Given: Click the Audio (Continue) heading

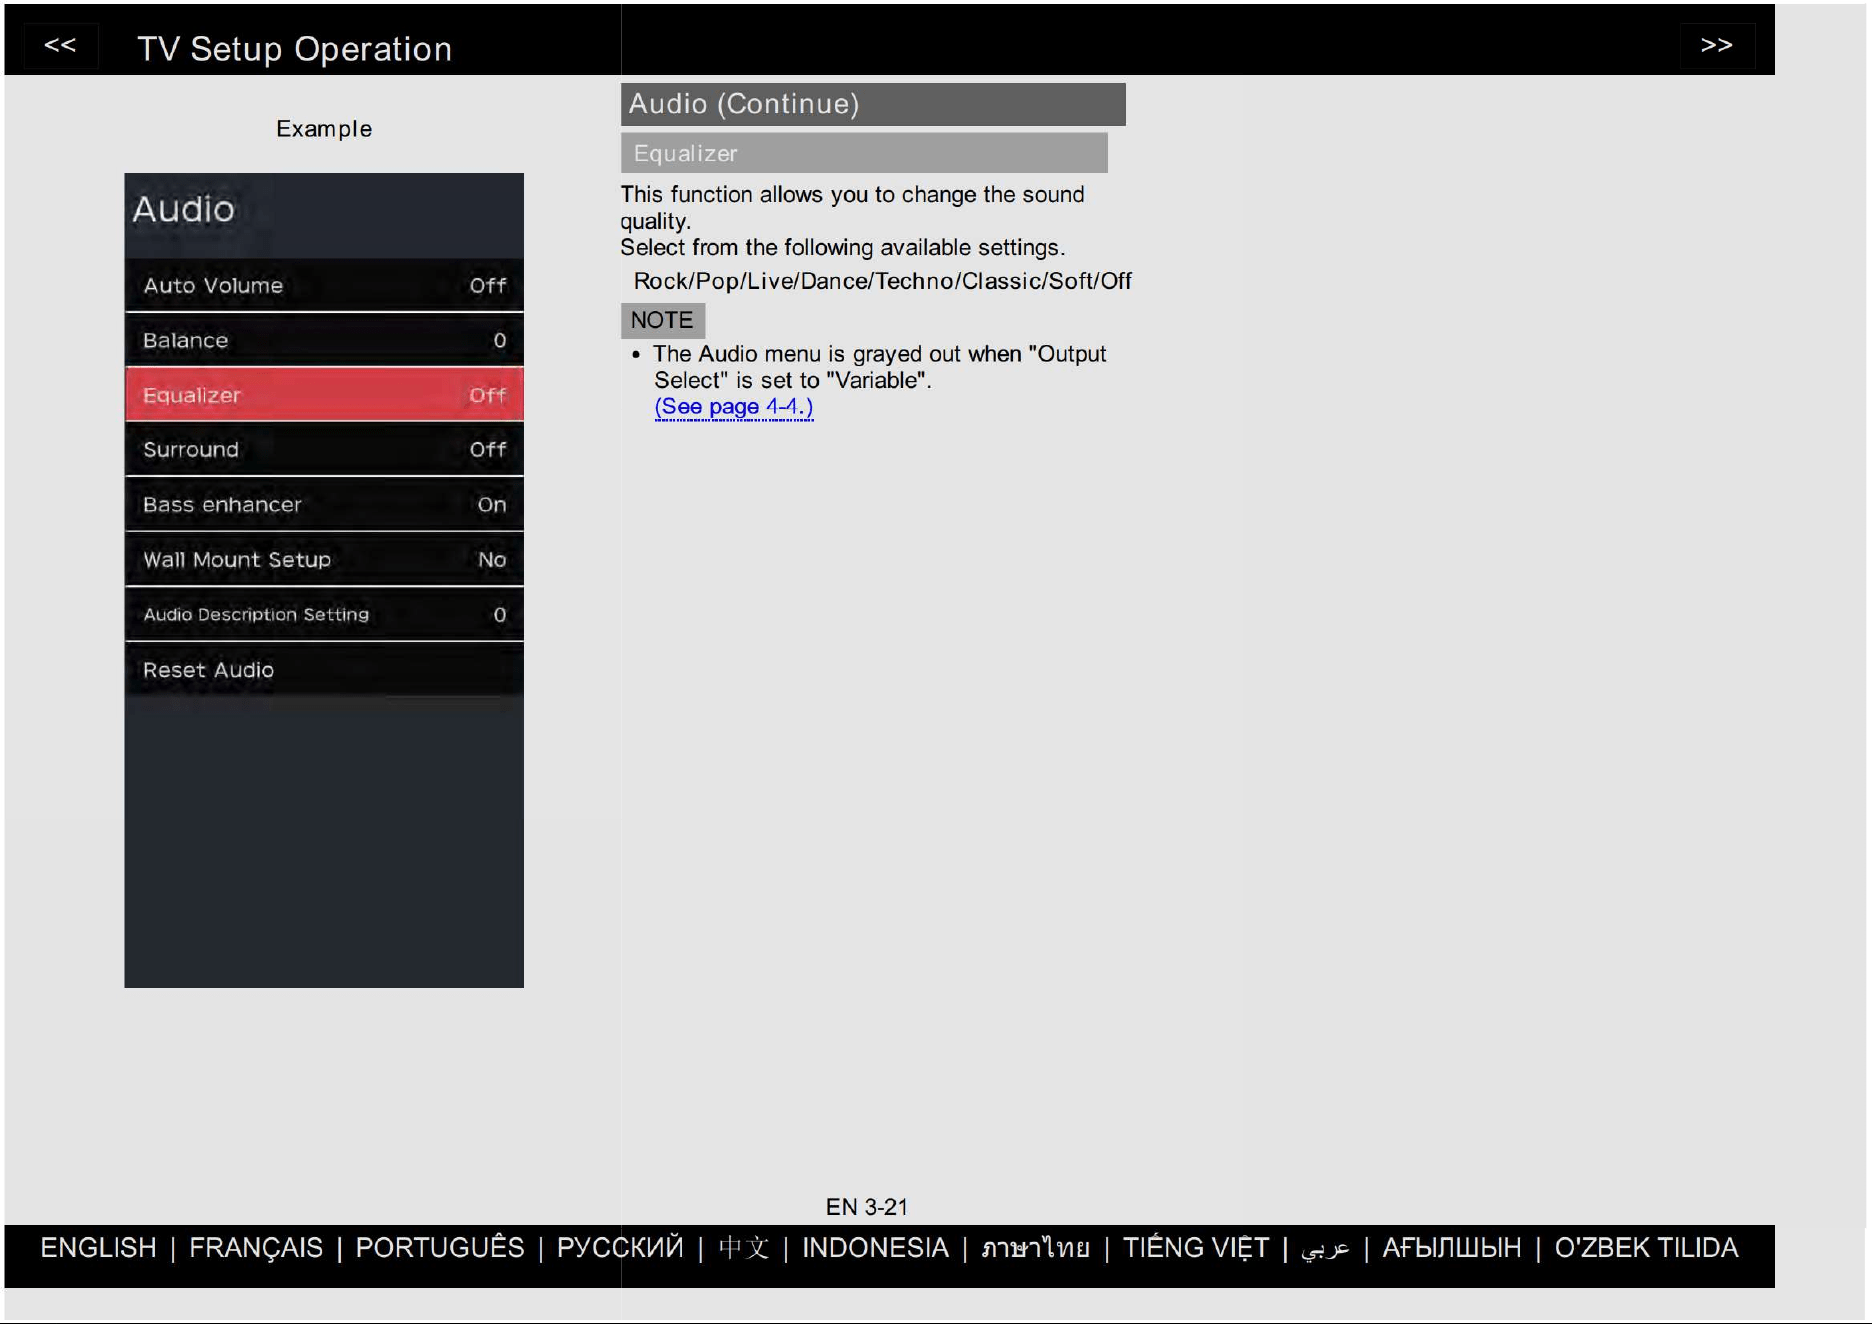Looking at the screenshot, I should coord(873,104).
